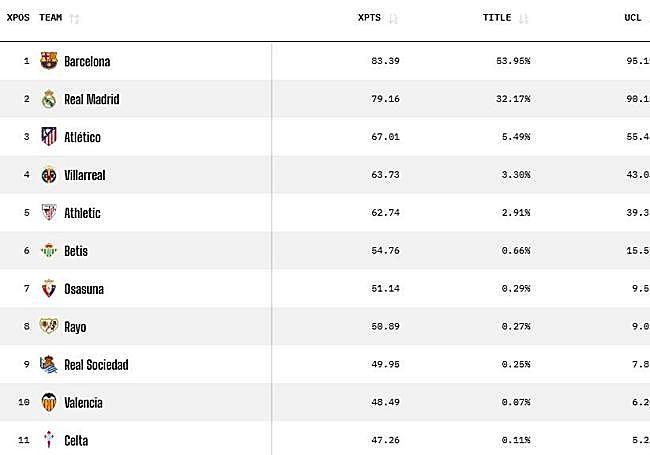Image resolution: width=650 pixels, height=455 pixels.
Task: Click the Real Madrid club crest
Action: (49, 99)
